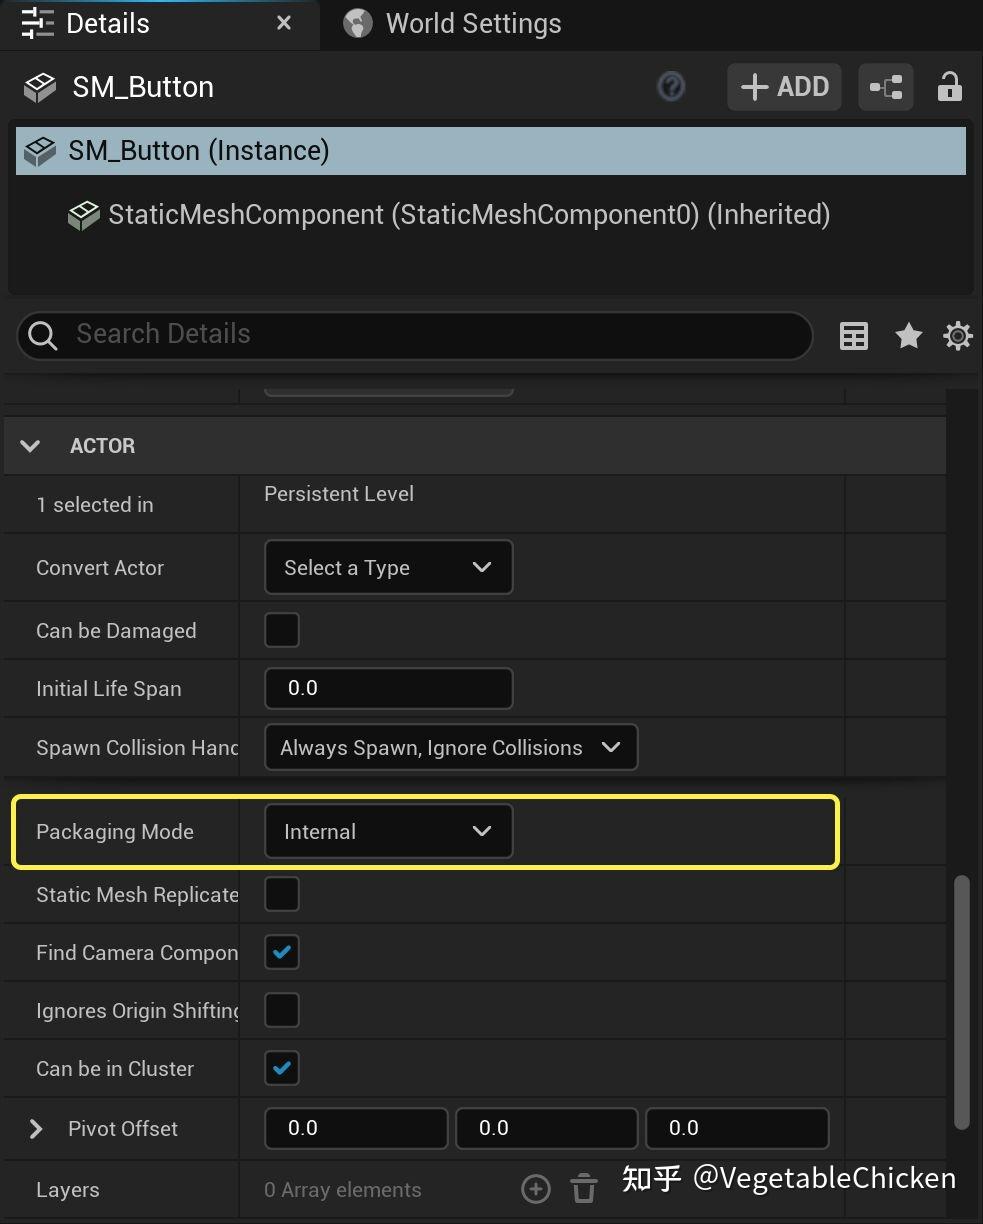Enable the Can be Damaged checkbox

pos(282,631)
